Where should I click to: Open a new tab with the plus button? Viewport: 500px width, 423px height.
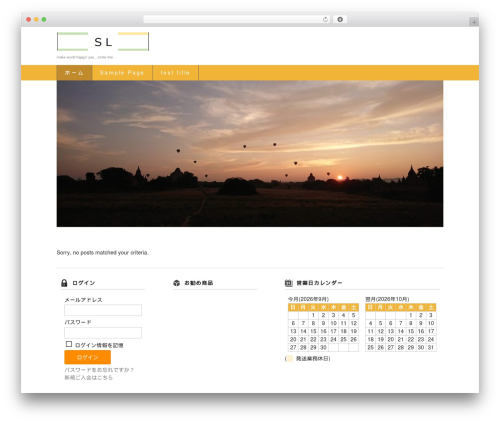474,22
